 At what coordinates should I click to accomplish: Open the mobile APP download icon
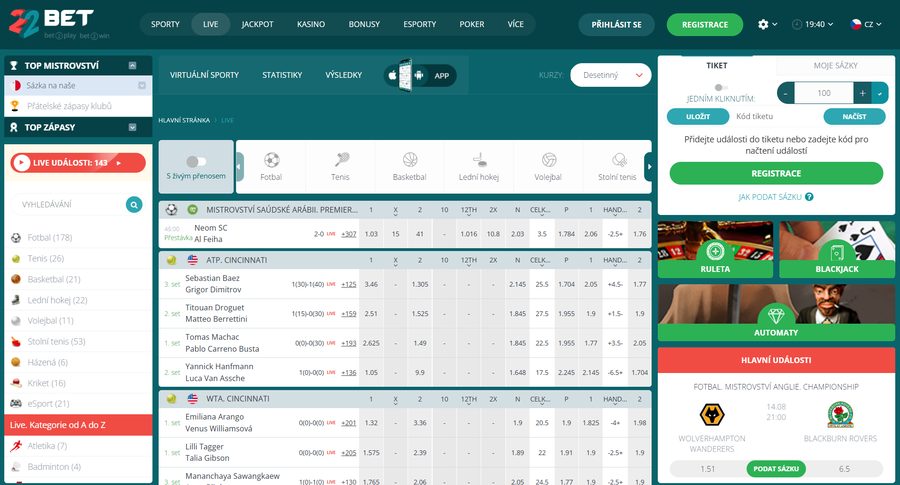pos(420,75)
